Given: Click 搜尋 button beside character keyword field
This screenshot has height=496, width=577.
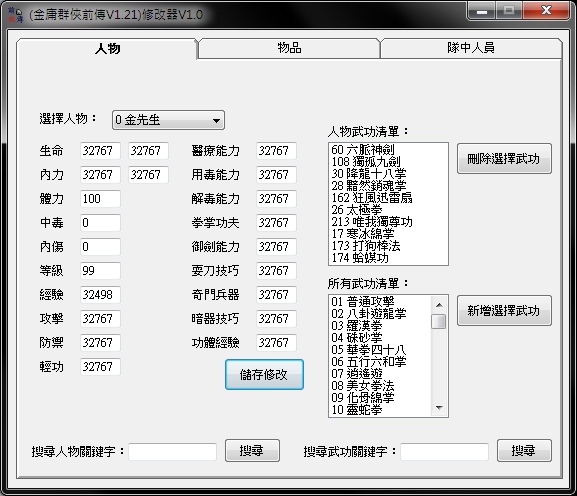Looking at the screenshot, I should (x=252, y=450).
